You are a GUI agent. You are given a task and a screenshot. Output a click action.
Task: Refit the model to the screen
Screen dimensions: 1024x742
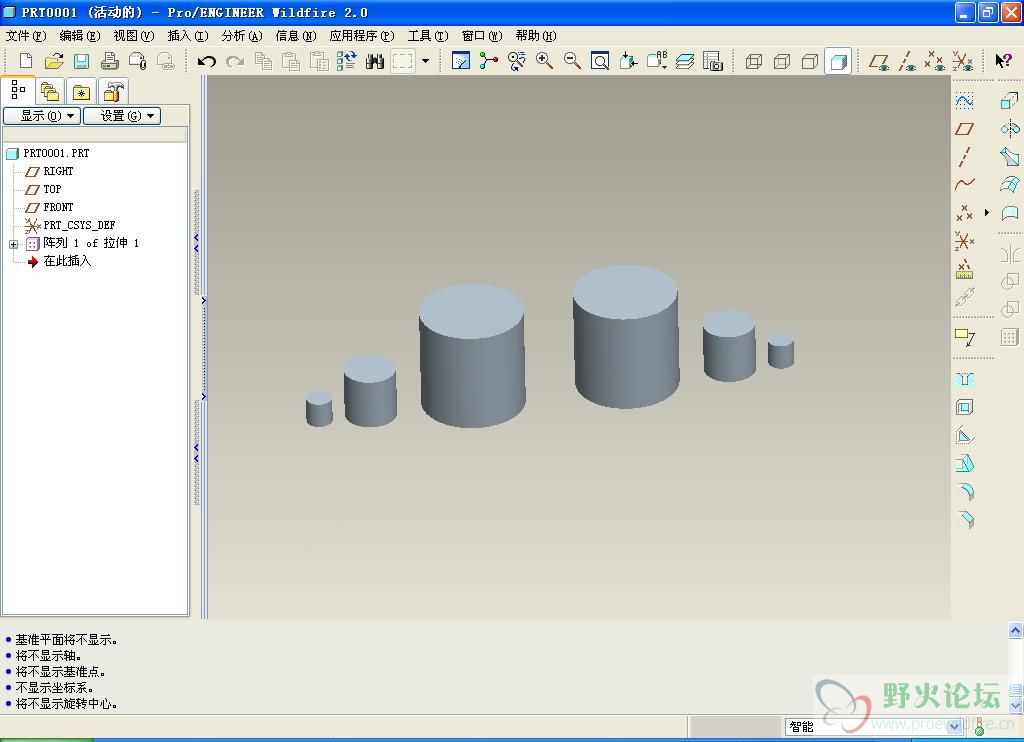pos(600,61)
